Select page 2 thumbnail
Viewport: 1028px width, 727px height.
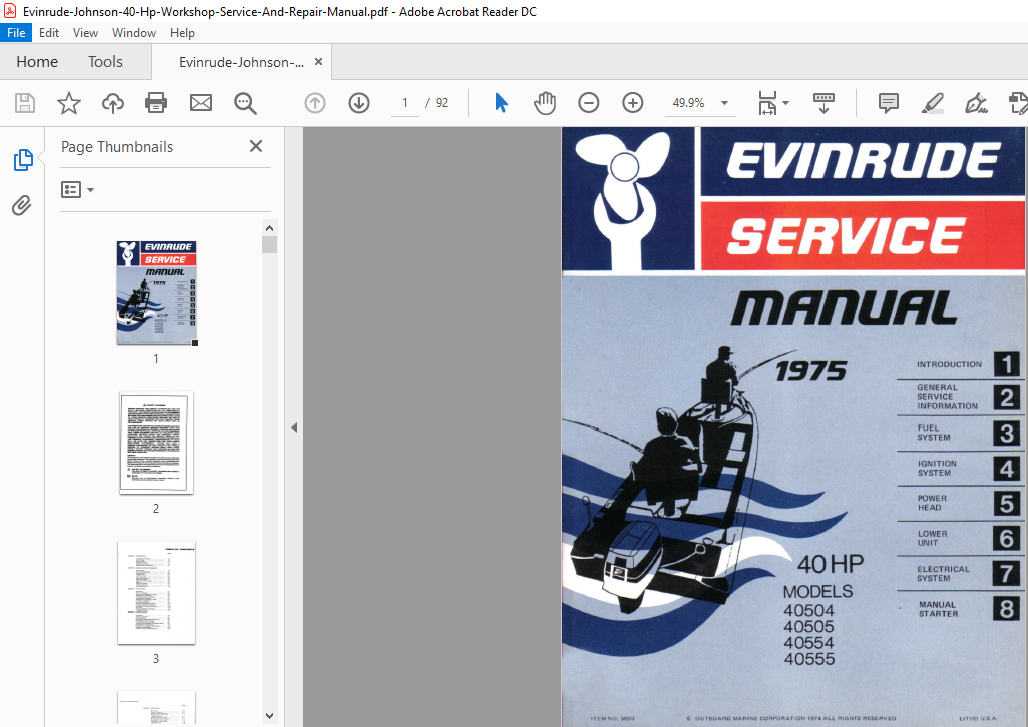click(x=156, y=442)
